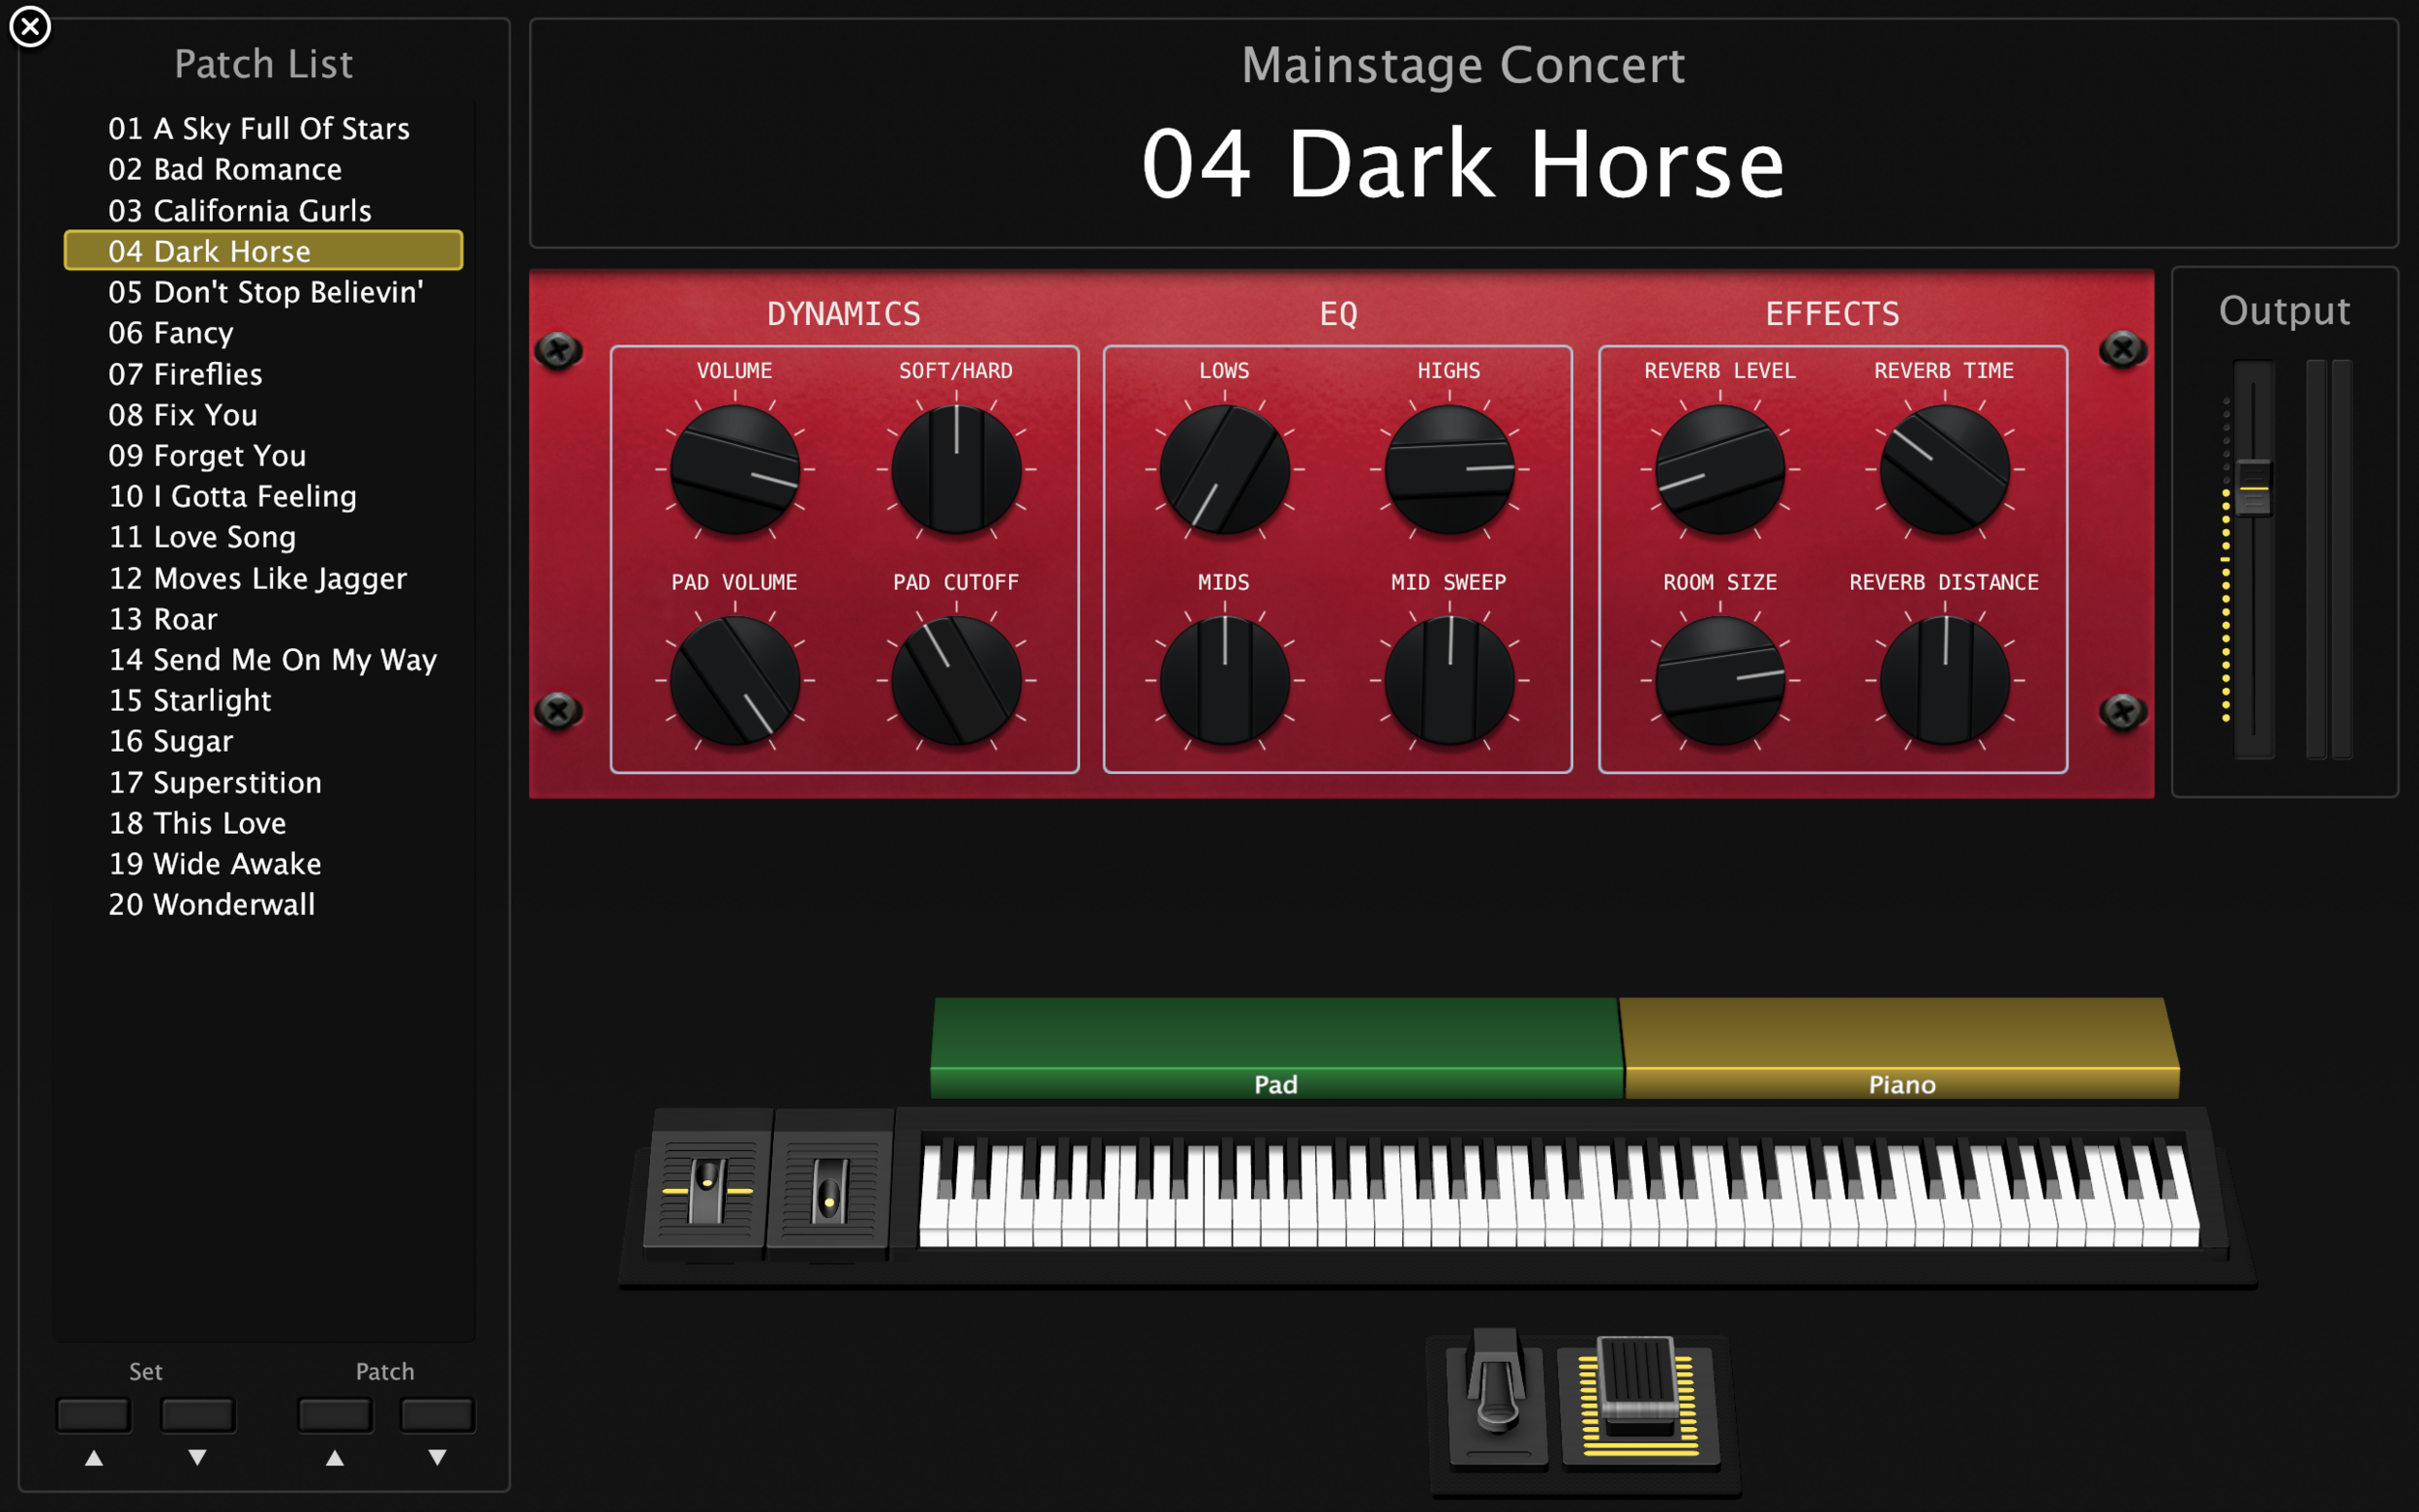This screenshot has height=1512, width=2419.
Task: Click the yellow Piano keyboard layer zone
Action: click(1901, 1048)
